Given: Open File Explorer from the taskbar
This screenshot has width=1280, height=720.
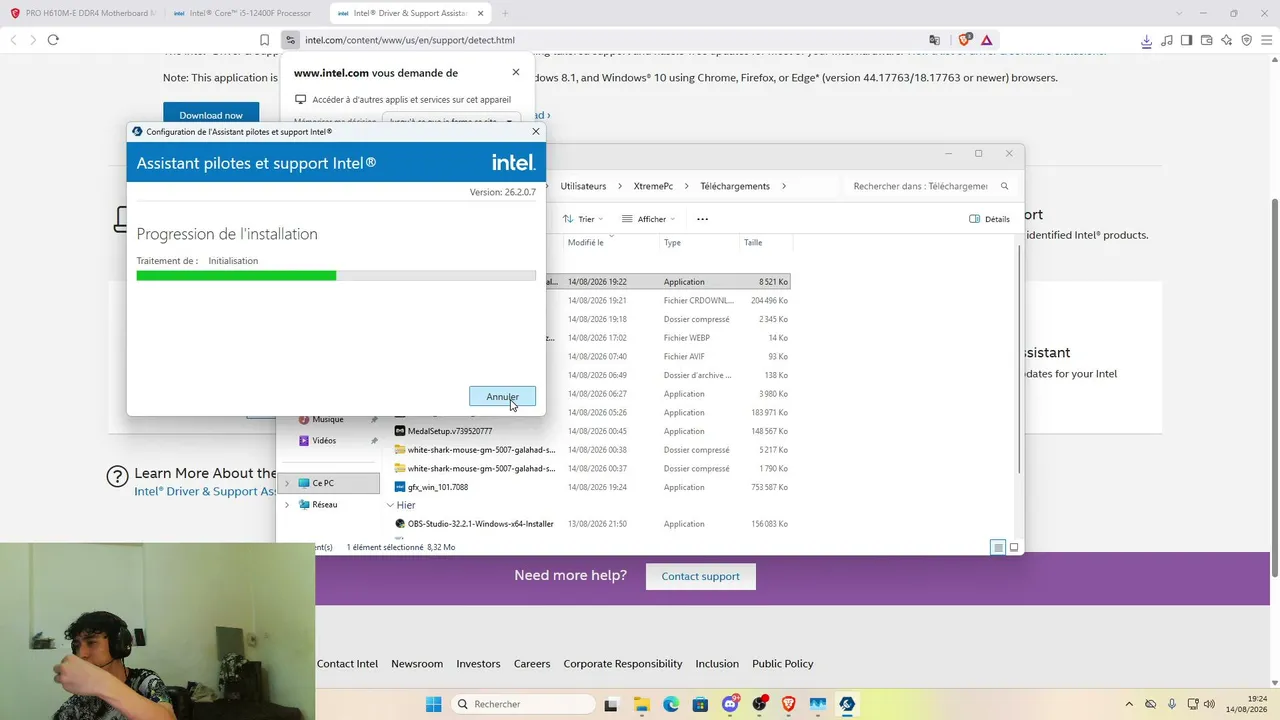Looking at the screenshot, I should [641, 704].
